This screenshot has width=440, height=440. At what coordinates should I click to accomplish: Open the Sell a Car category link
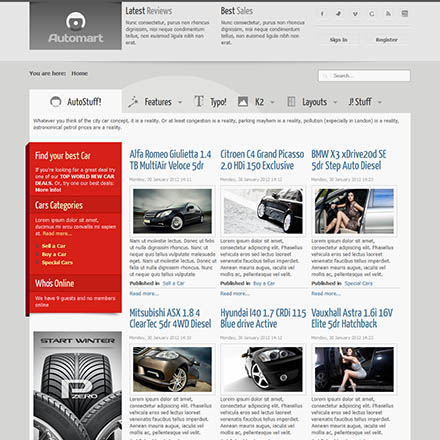[x=54, y=246]
